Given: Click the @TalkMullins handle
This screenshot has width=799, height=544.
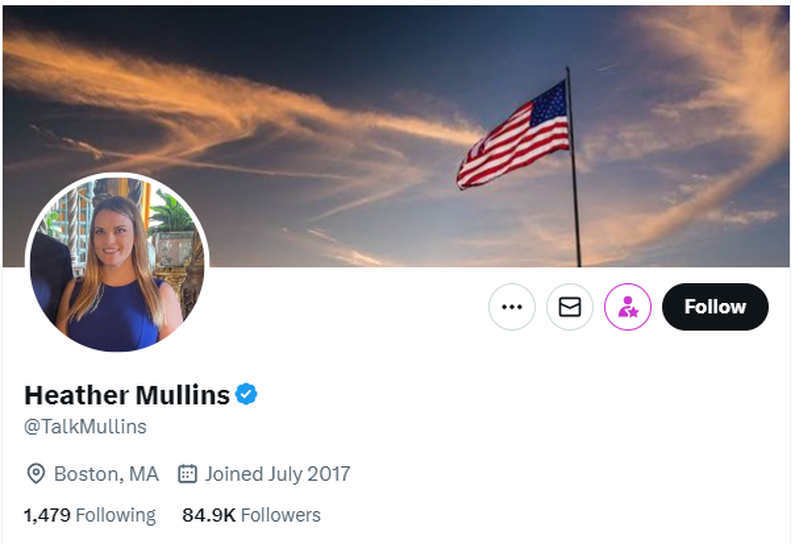Looking at the screenshot, I should point(85,427).
